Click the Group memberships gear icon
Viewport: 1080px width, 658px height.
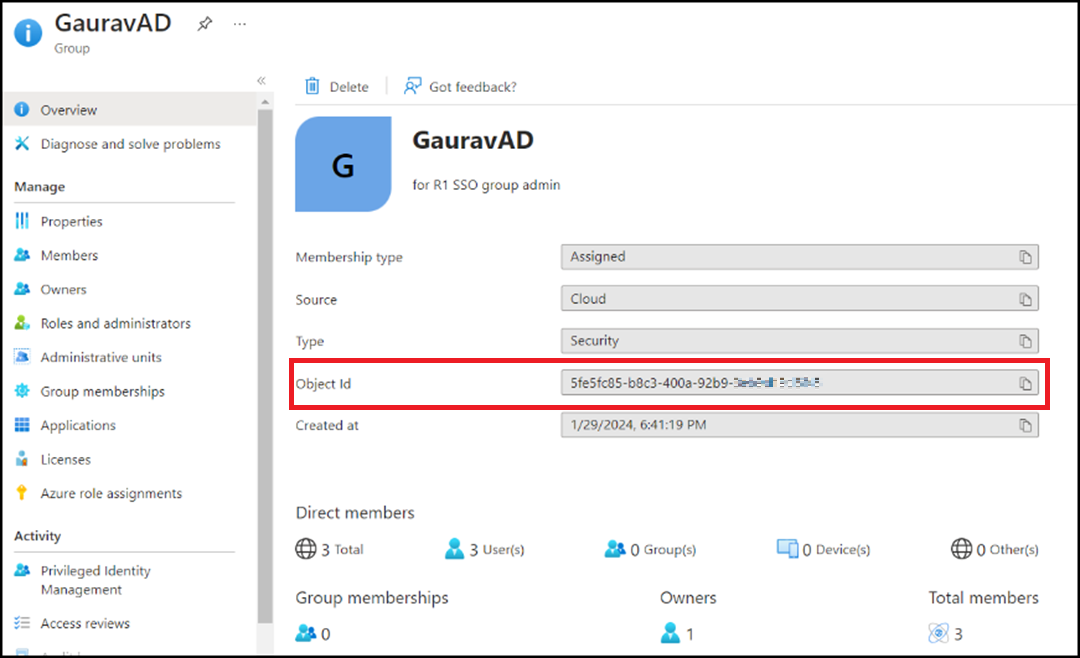tap(22, 391)
